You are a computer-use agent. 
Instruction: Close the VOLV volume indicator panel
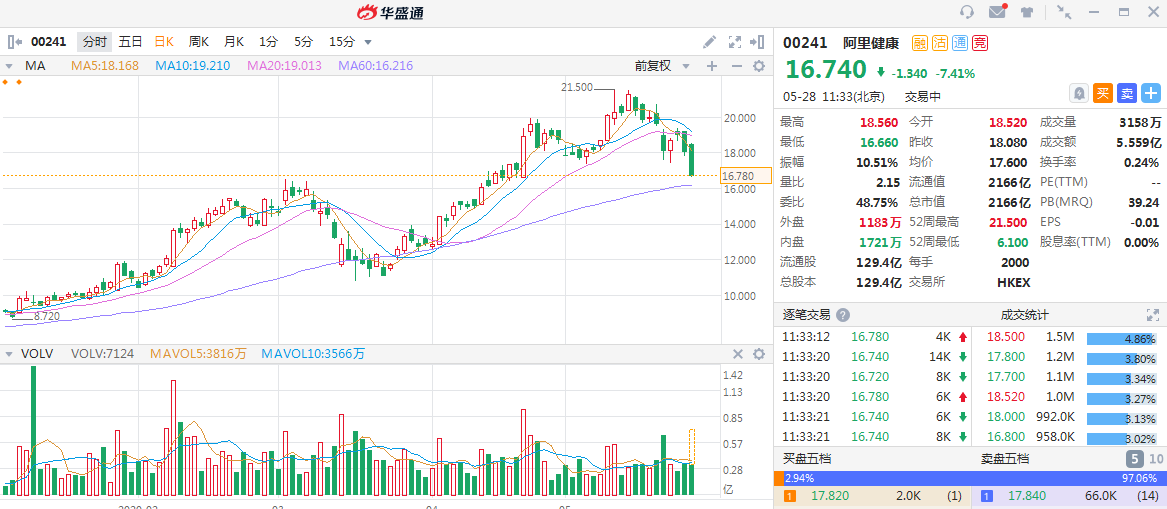[738, 354]
